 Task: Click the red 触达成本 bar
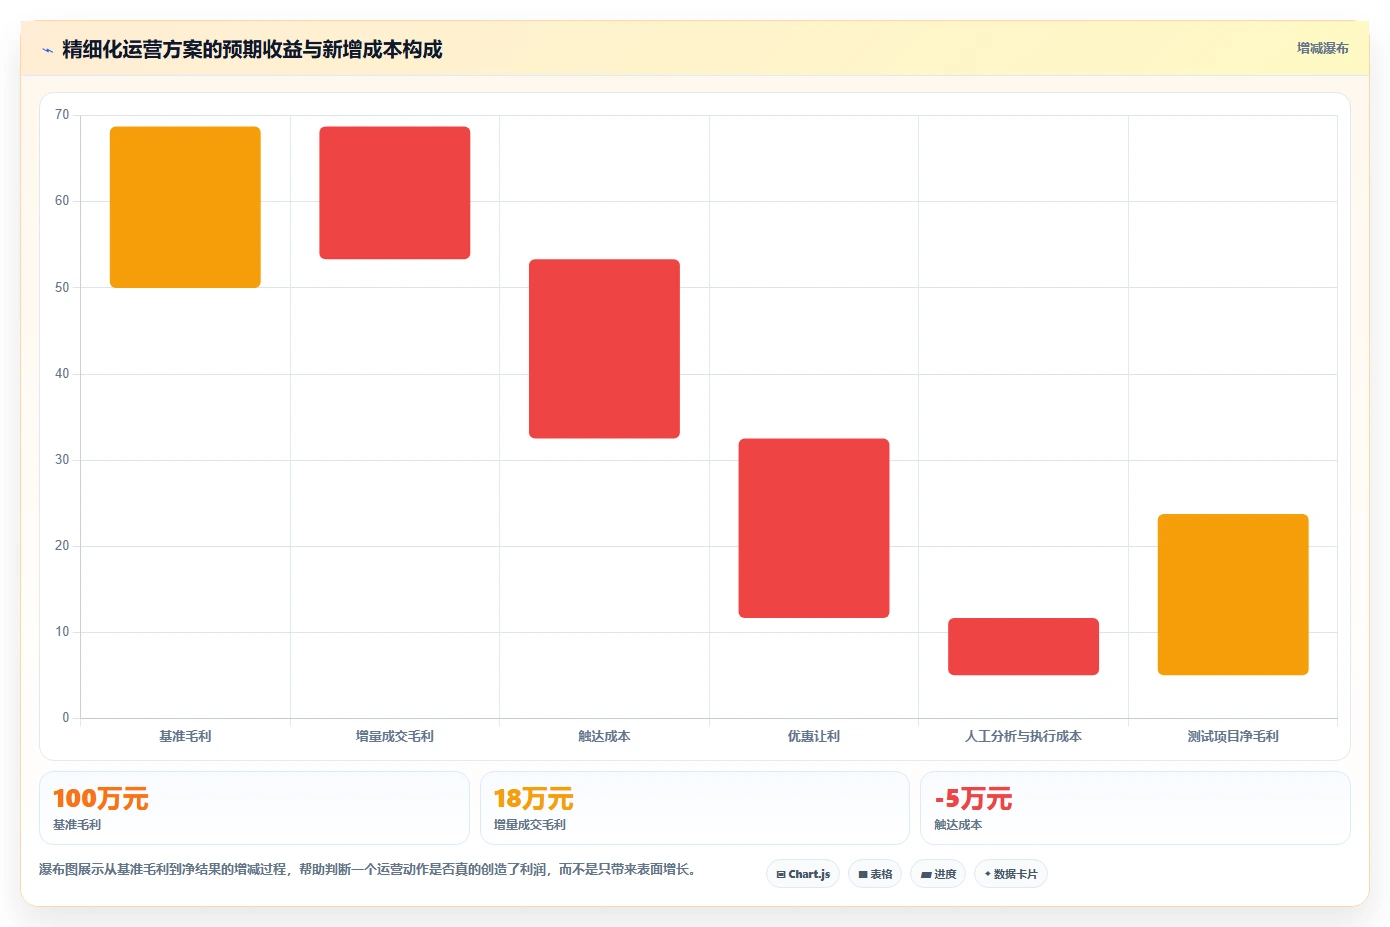pos(604,349)
